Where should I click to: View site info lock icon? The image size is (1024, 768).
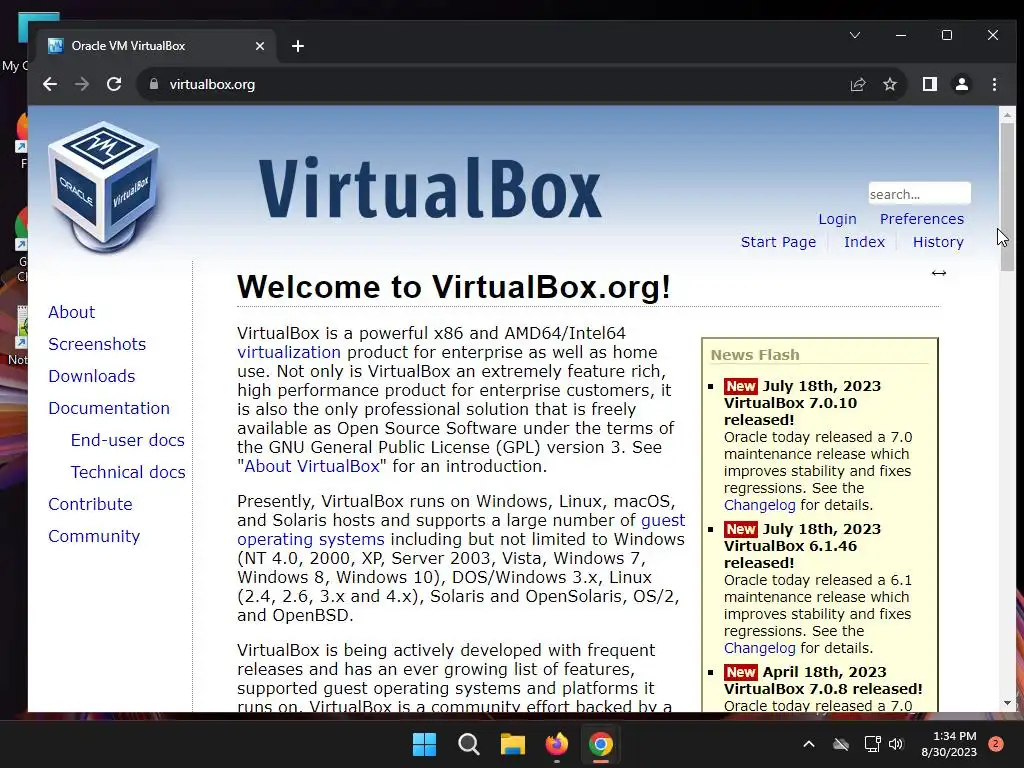[x=154, y=84]
